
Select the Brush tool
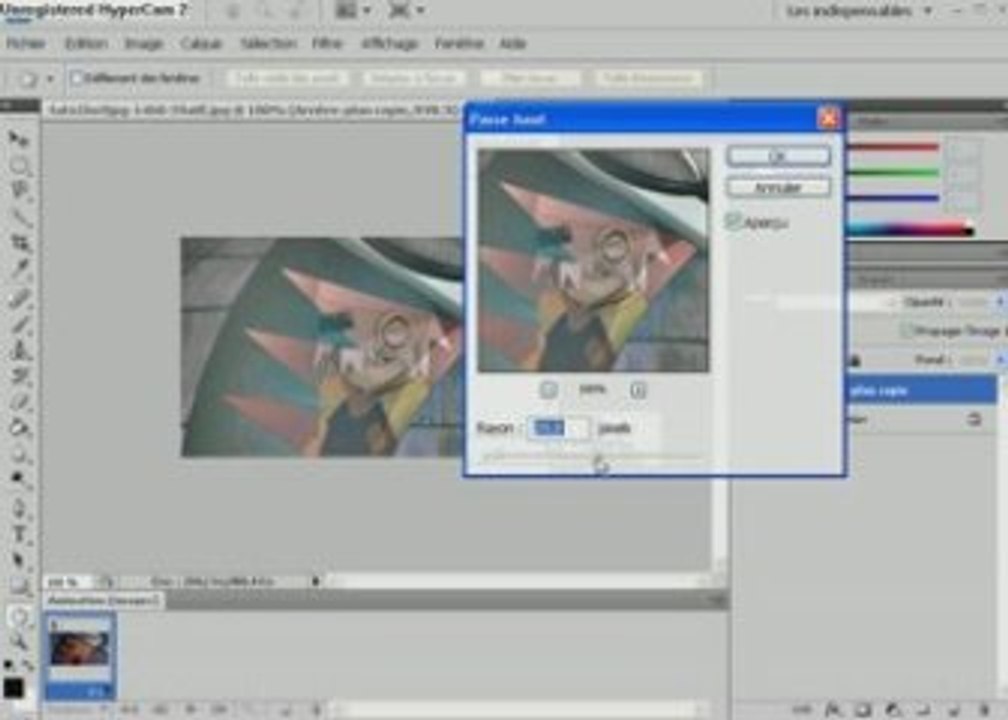point(19,323)
